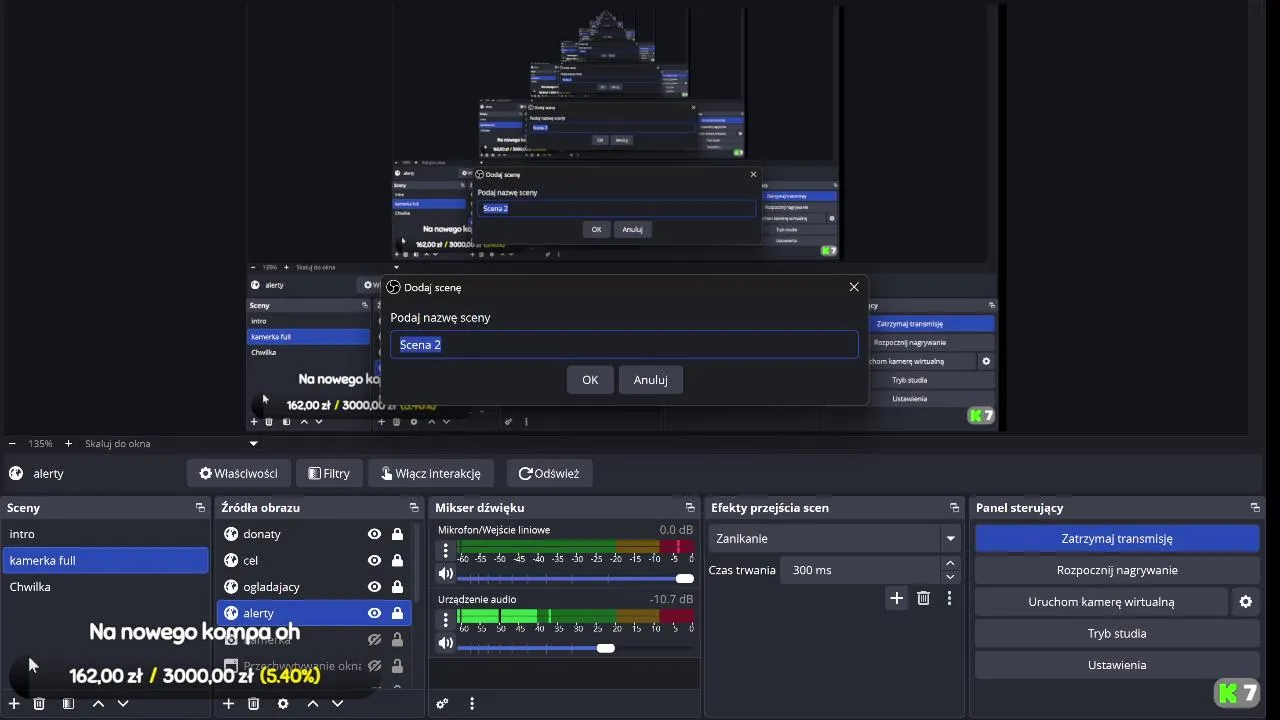1280x720 pixels.
Task: Open source properties gear in the Źródła obrazu toolbar
Action: click(283, 704)
